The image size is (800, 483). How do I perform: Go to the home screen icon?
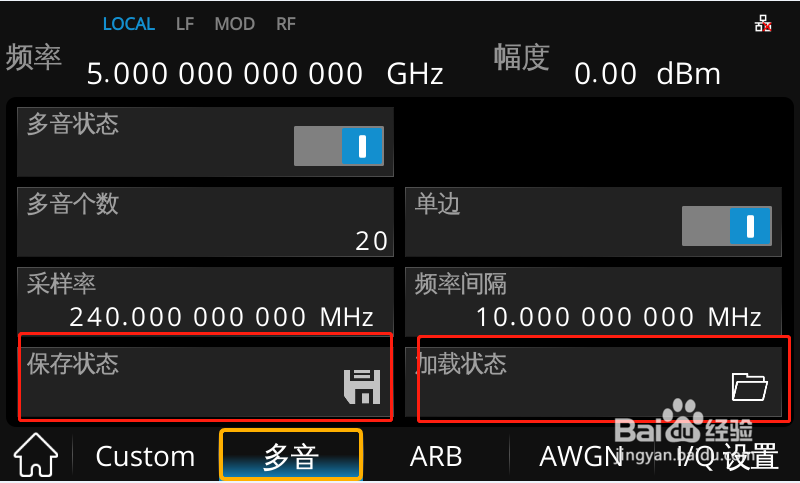tap(35, 455)
